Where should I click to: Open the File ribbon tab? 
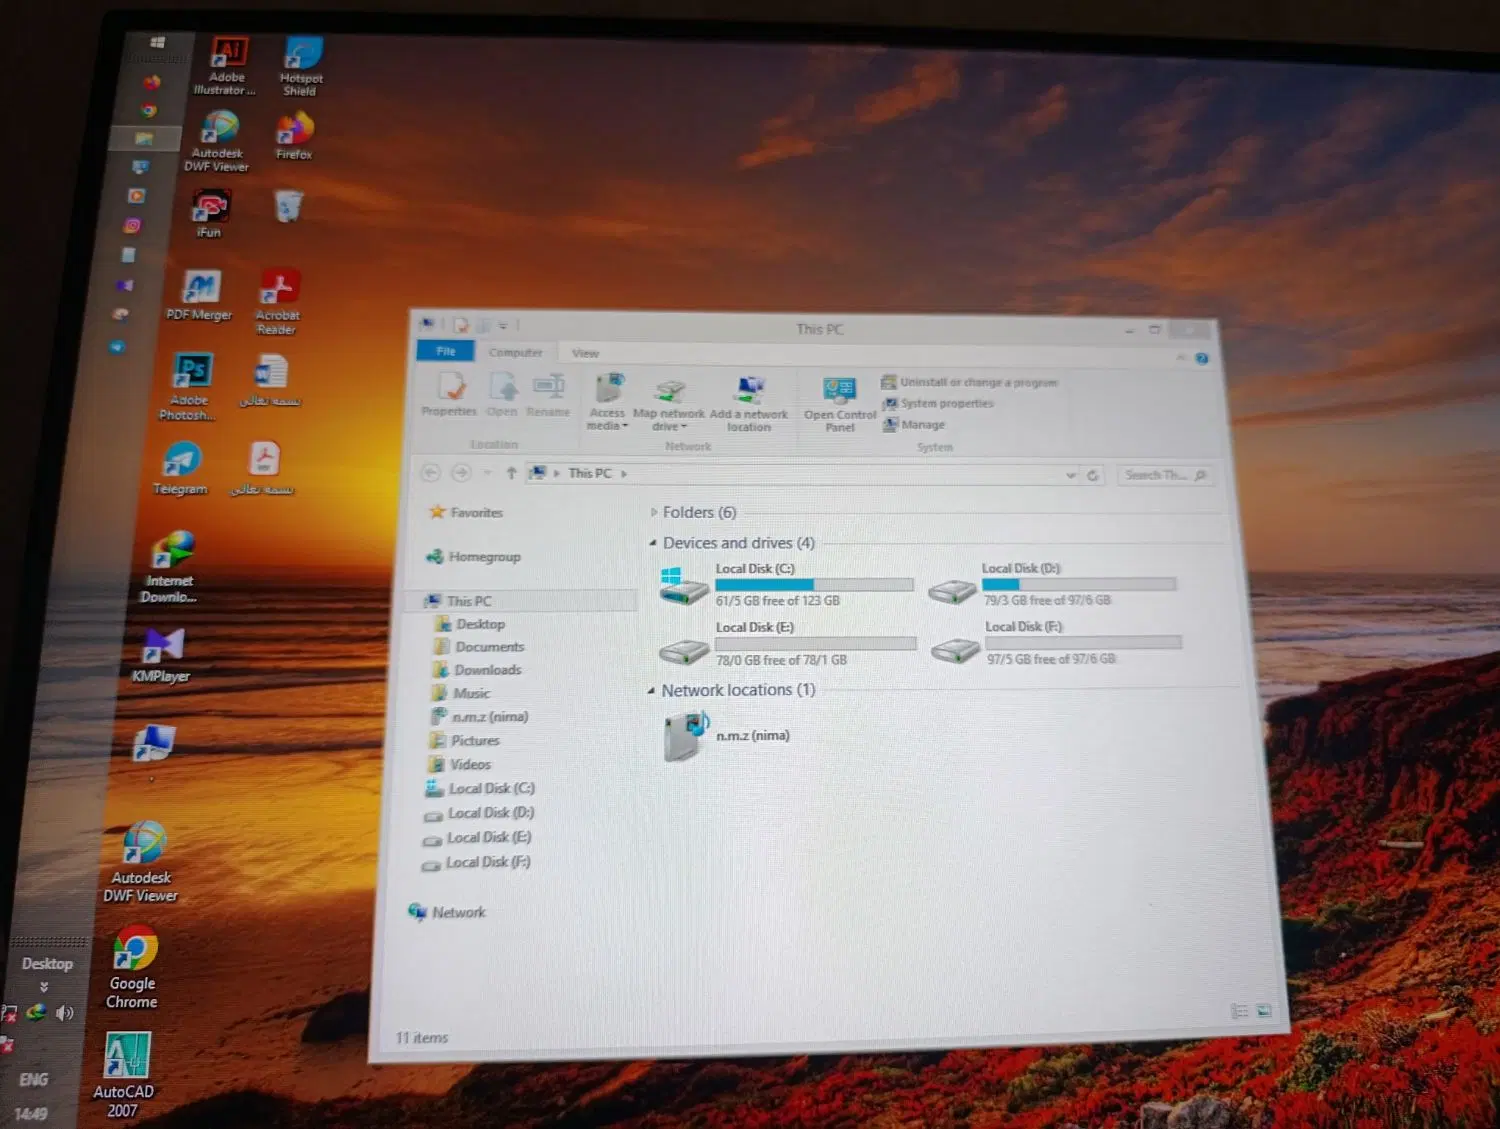tap(446, 351)
